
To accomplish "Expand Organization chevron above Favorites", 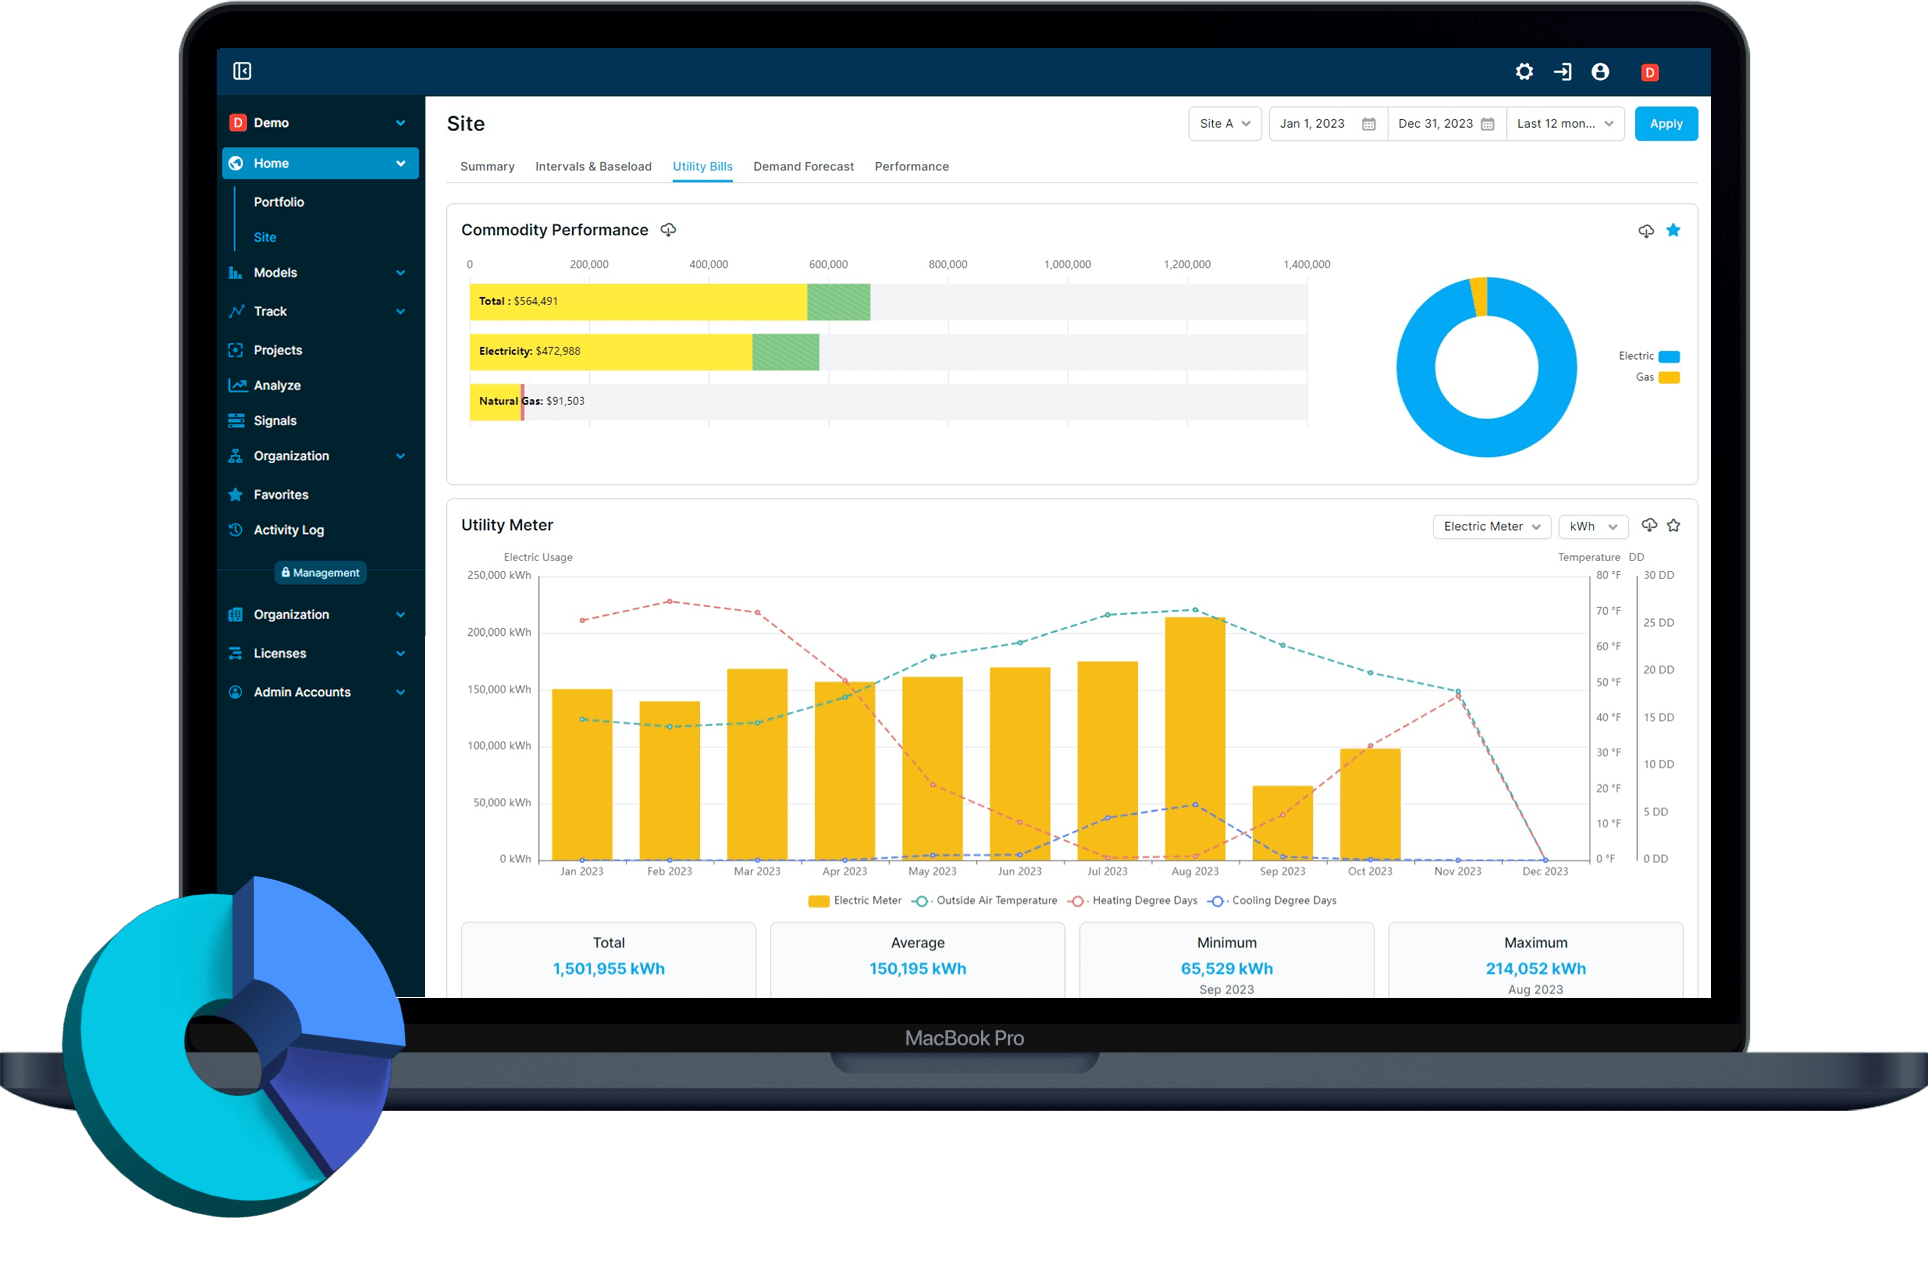I will click(400, 456).
